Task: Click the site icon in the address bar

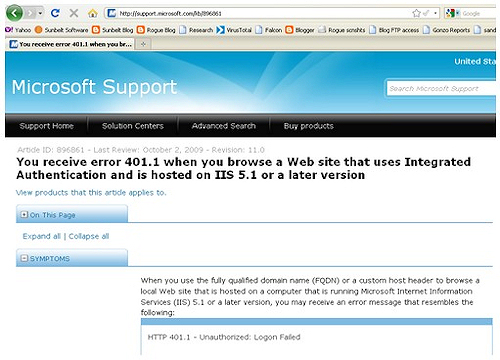Action: 112,13
